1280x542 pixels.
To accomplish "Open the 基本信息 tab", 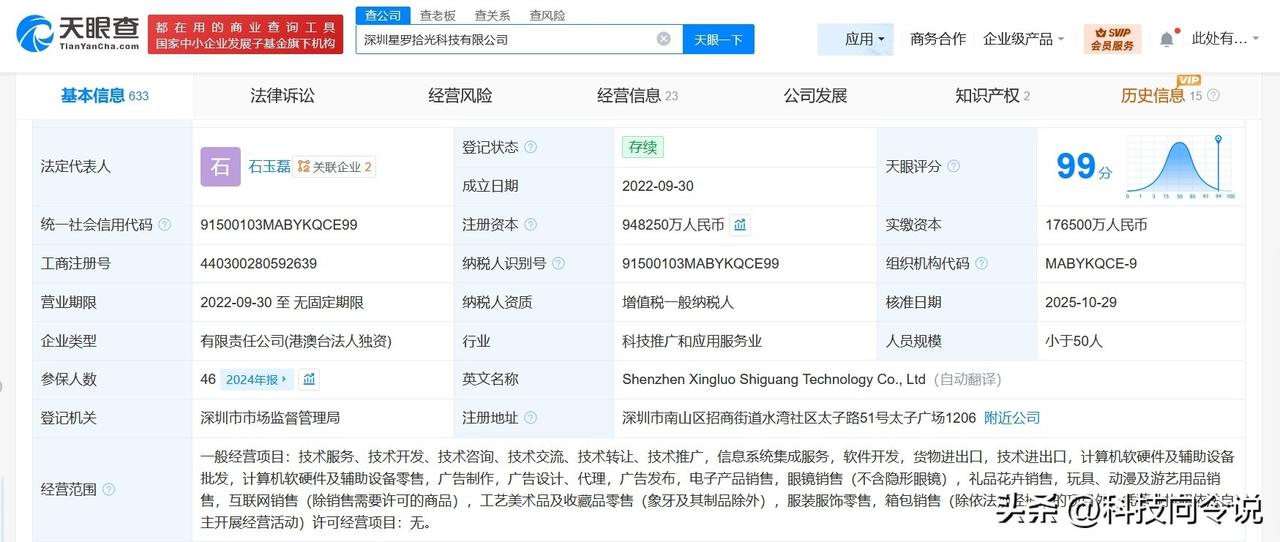I will point(104,96).
